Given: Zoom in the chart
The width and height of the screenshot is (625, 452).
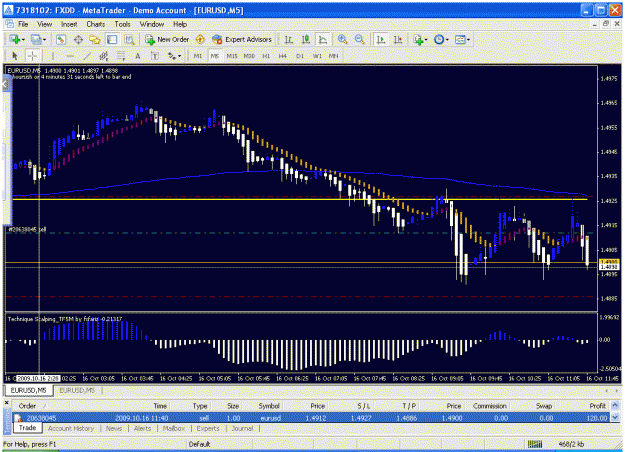Looking at the screenshot, I should click(x=342, y=39).
